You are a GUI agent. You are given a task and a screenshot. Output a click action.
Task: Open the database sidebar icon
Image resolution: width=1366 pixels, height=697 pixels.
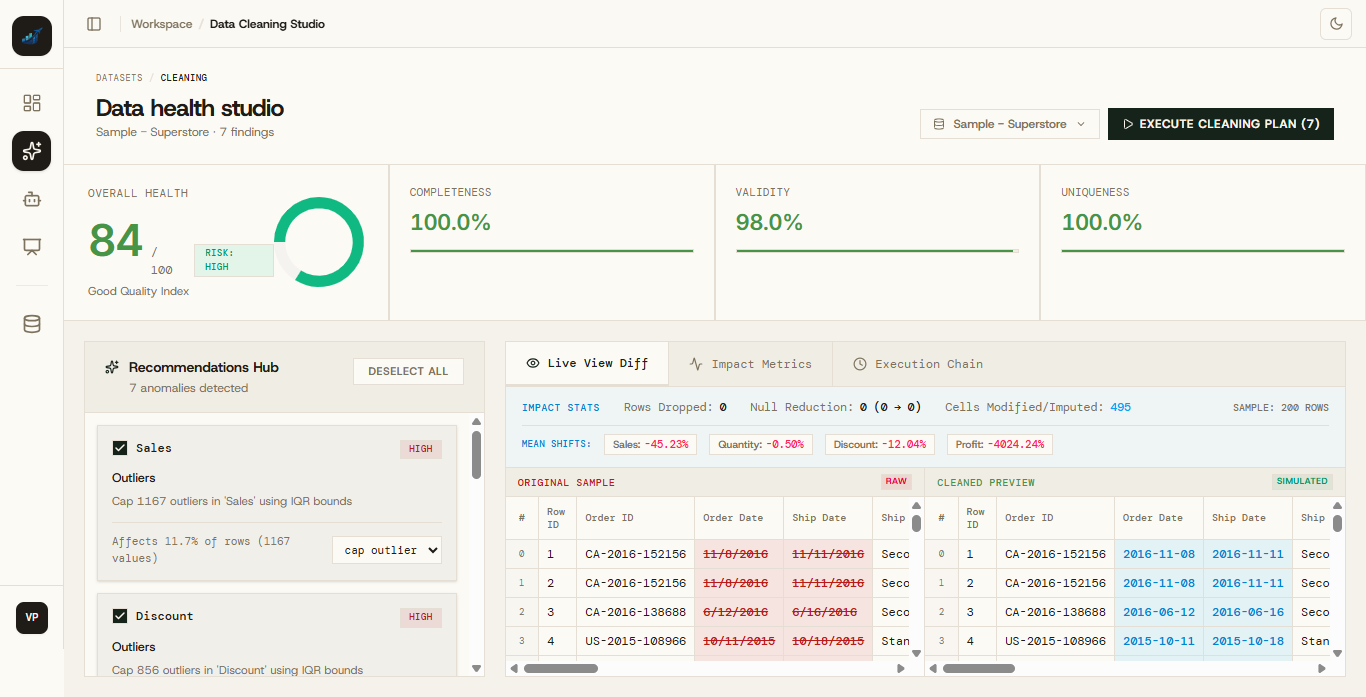[x=32, y=324]
